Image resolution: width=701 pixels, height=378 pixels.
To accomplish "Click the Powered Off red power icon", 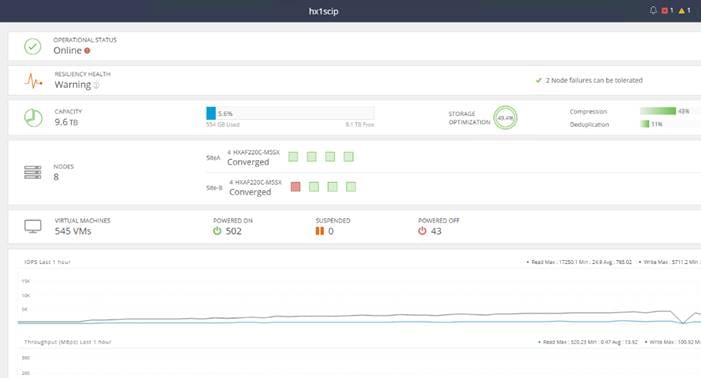I will point(422,231).
